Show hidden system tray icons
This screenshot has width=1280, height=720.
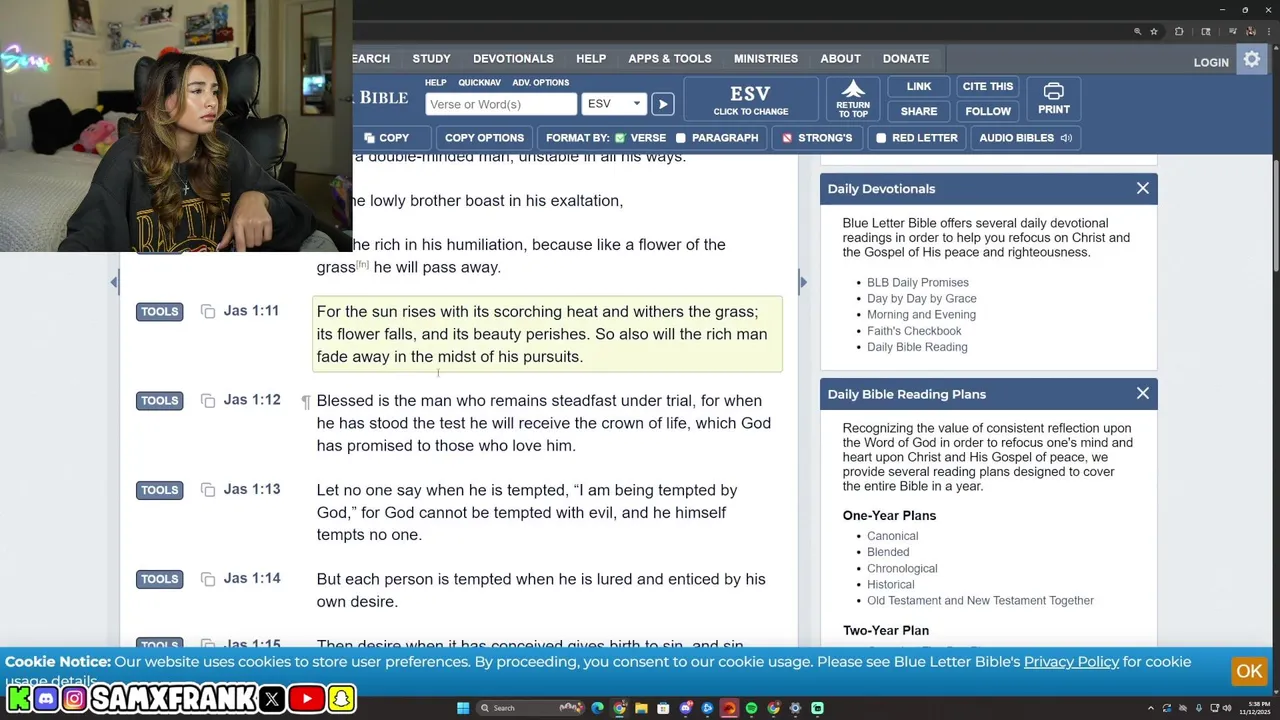point(1150,708)
